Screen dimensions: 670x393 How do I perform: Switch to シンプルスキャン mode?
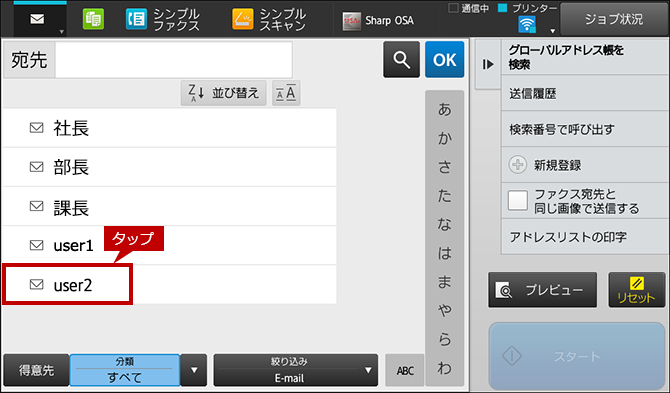[x=269, y=20]
